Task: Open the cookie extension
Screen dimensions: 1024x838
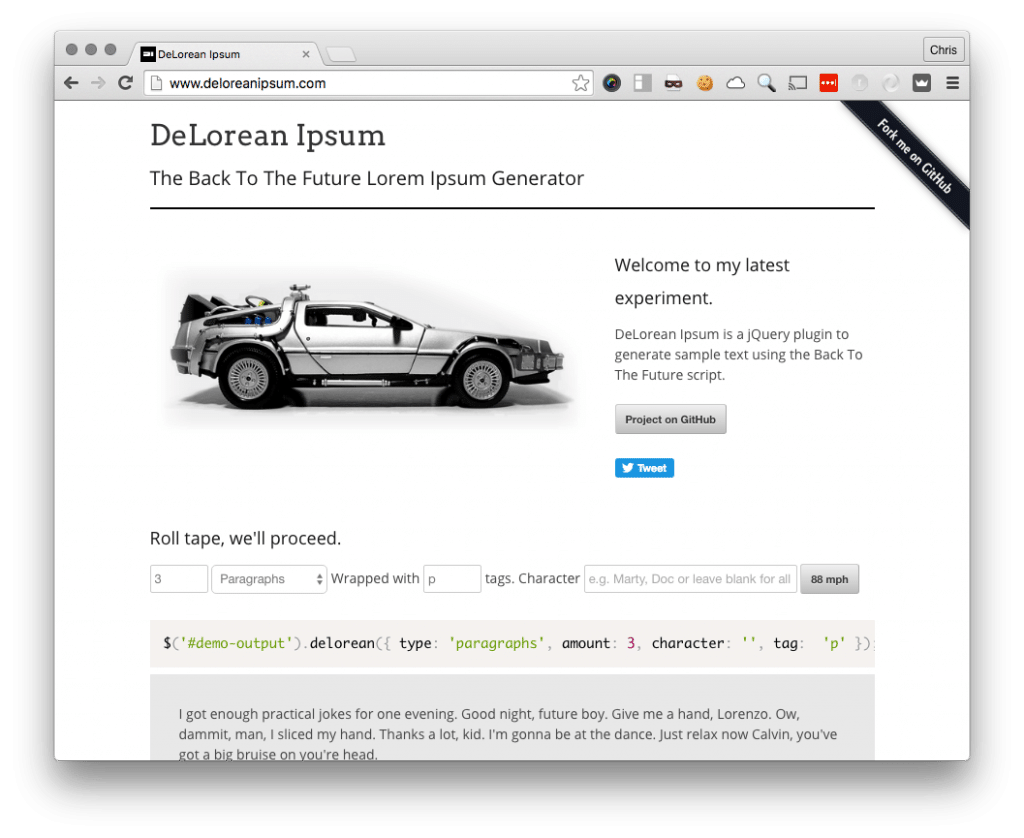Action: coord(705,83)
